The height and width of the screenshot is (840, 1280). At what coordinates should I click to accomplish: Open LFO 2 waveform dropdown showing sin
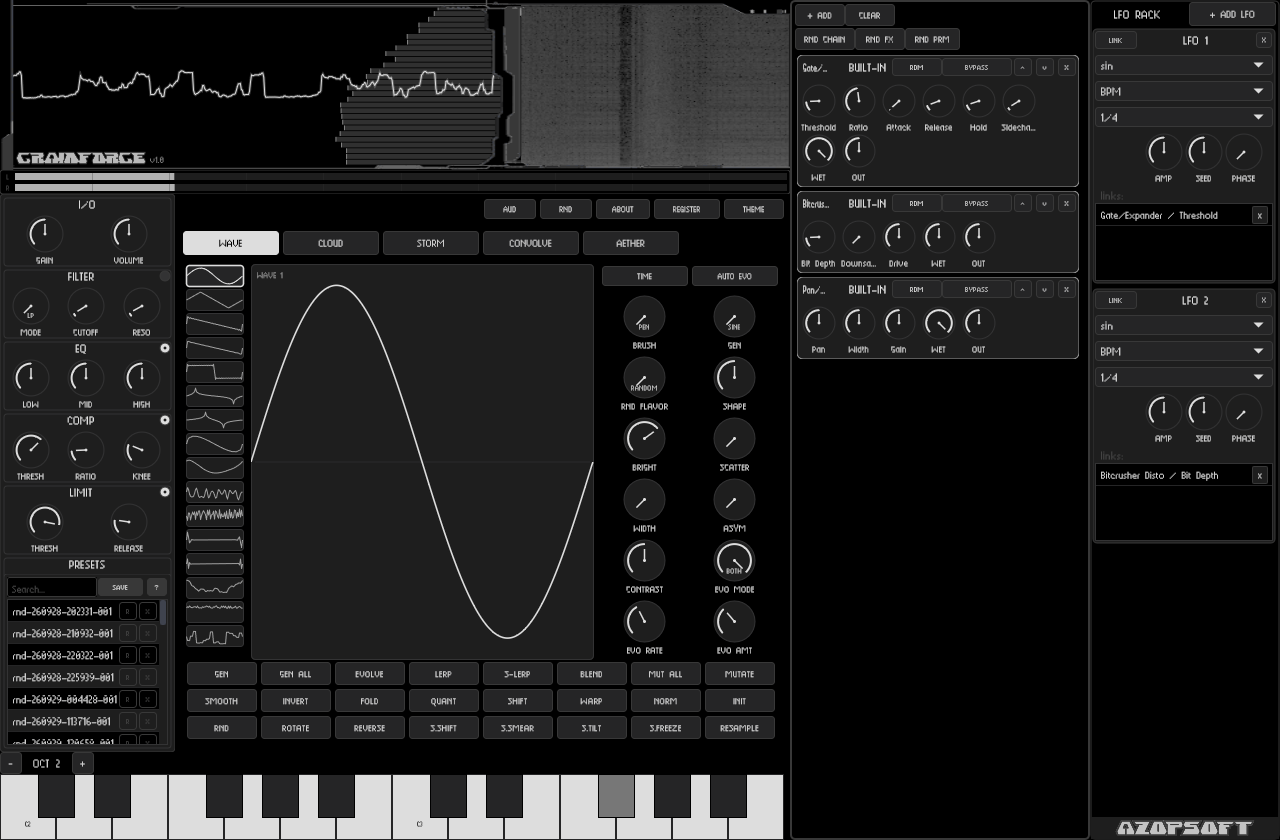[1183, 326]
